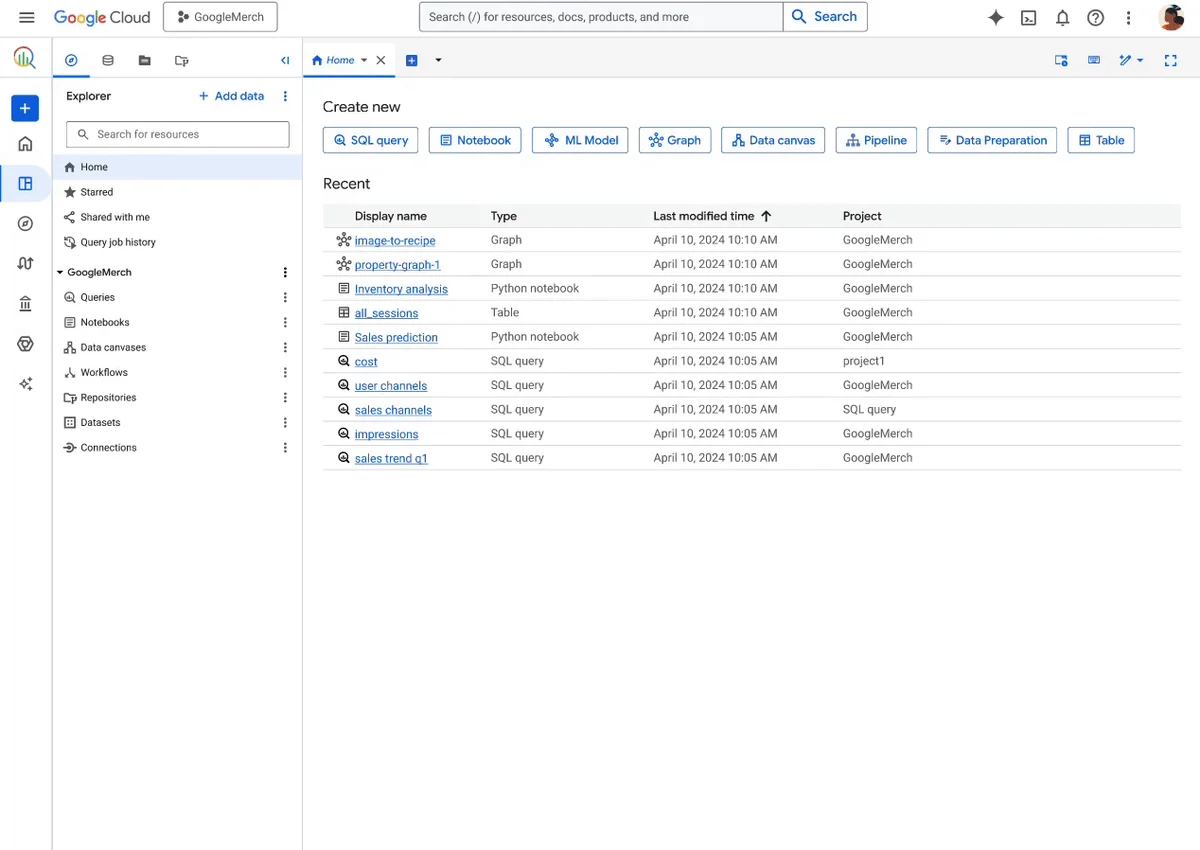Create a new ML Model
This screenshot has height=850, width=1200.
[x=580, y=140]
